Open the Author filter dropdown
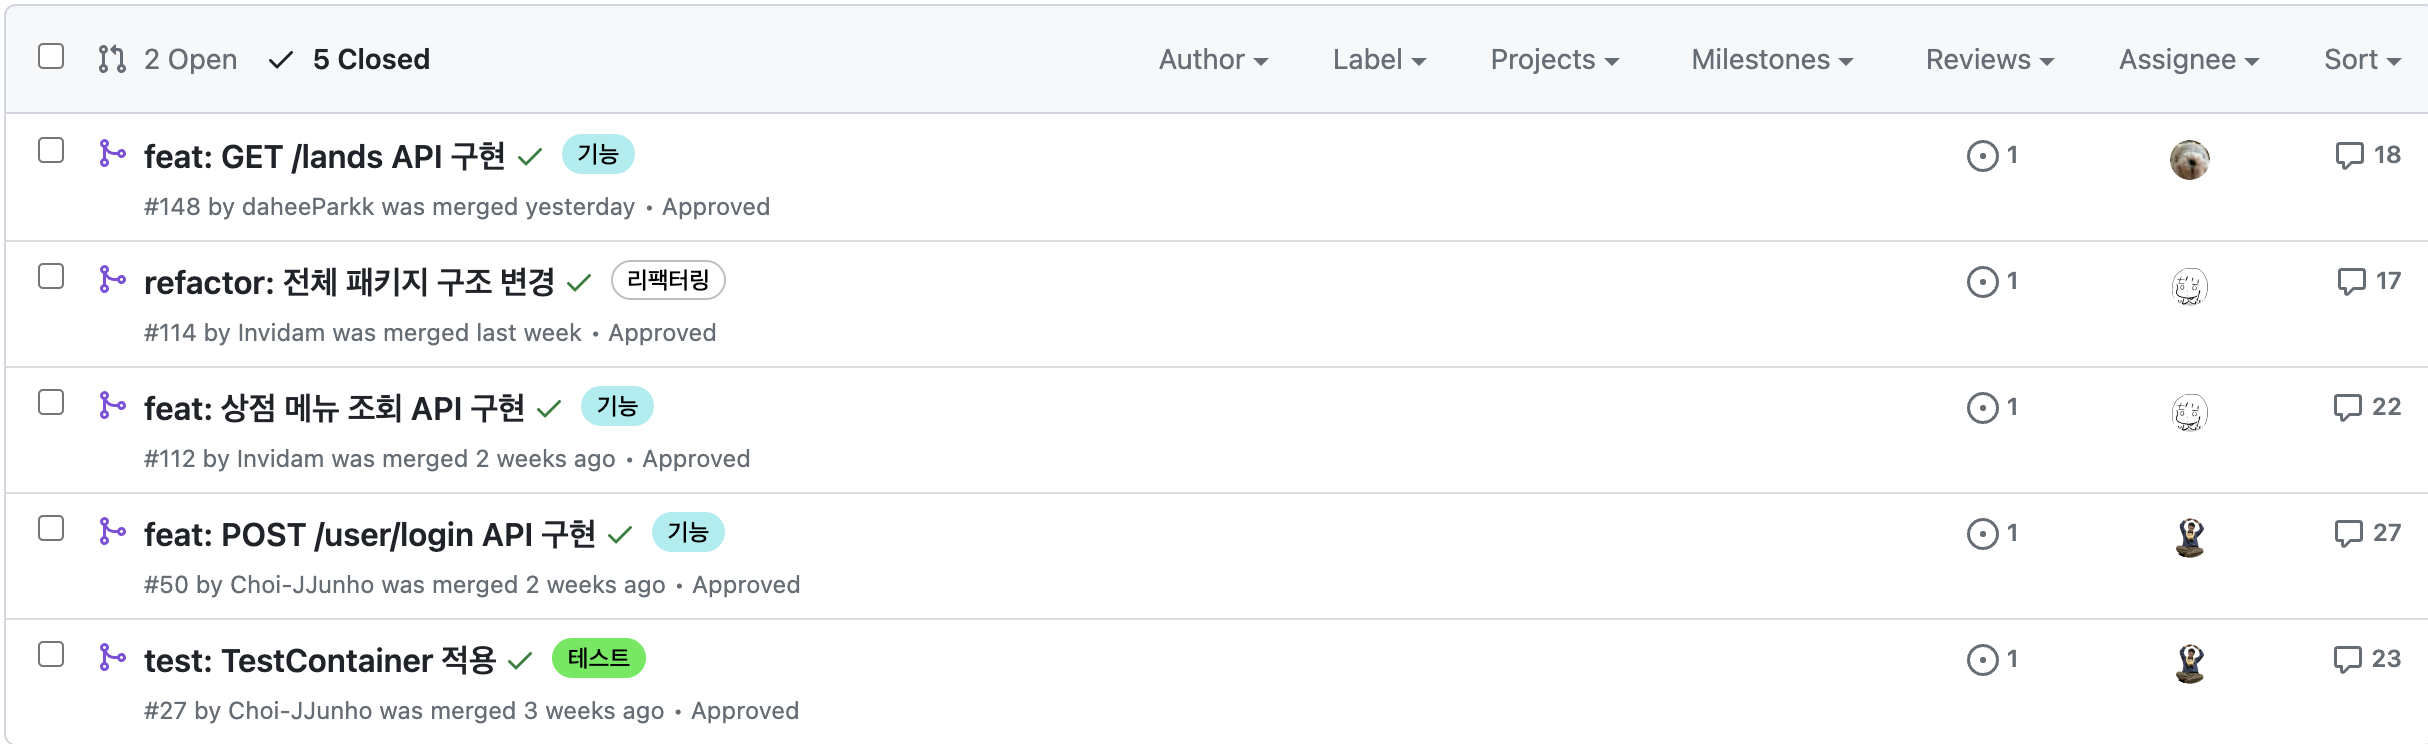2428x744 pixels. click(1213, 60)
